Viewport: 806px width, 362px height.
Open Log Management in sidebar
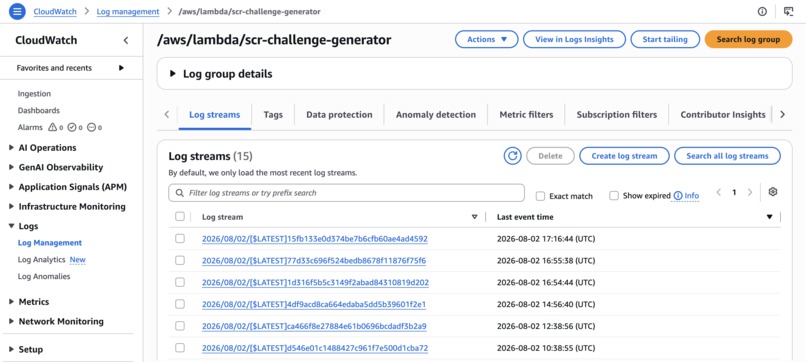(50, 243)
